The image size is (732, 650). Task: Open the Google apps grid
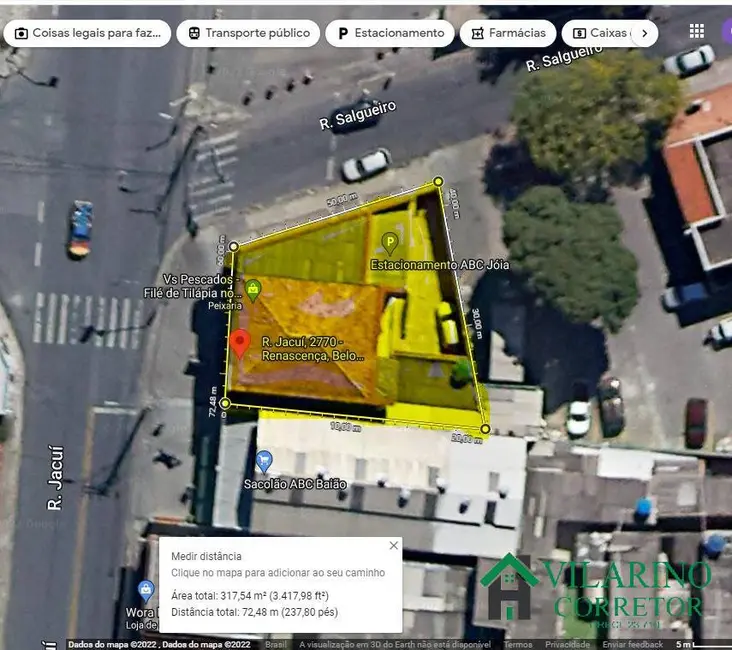697,31
